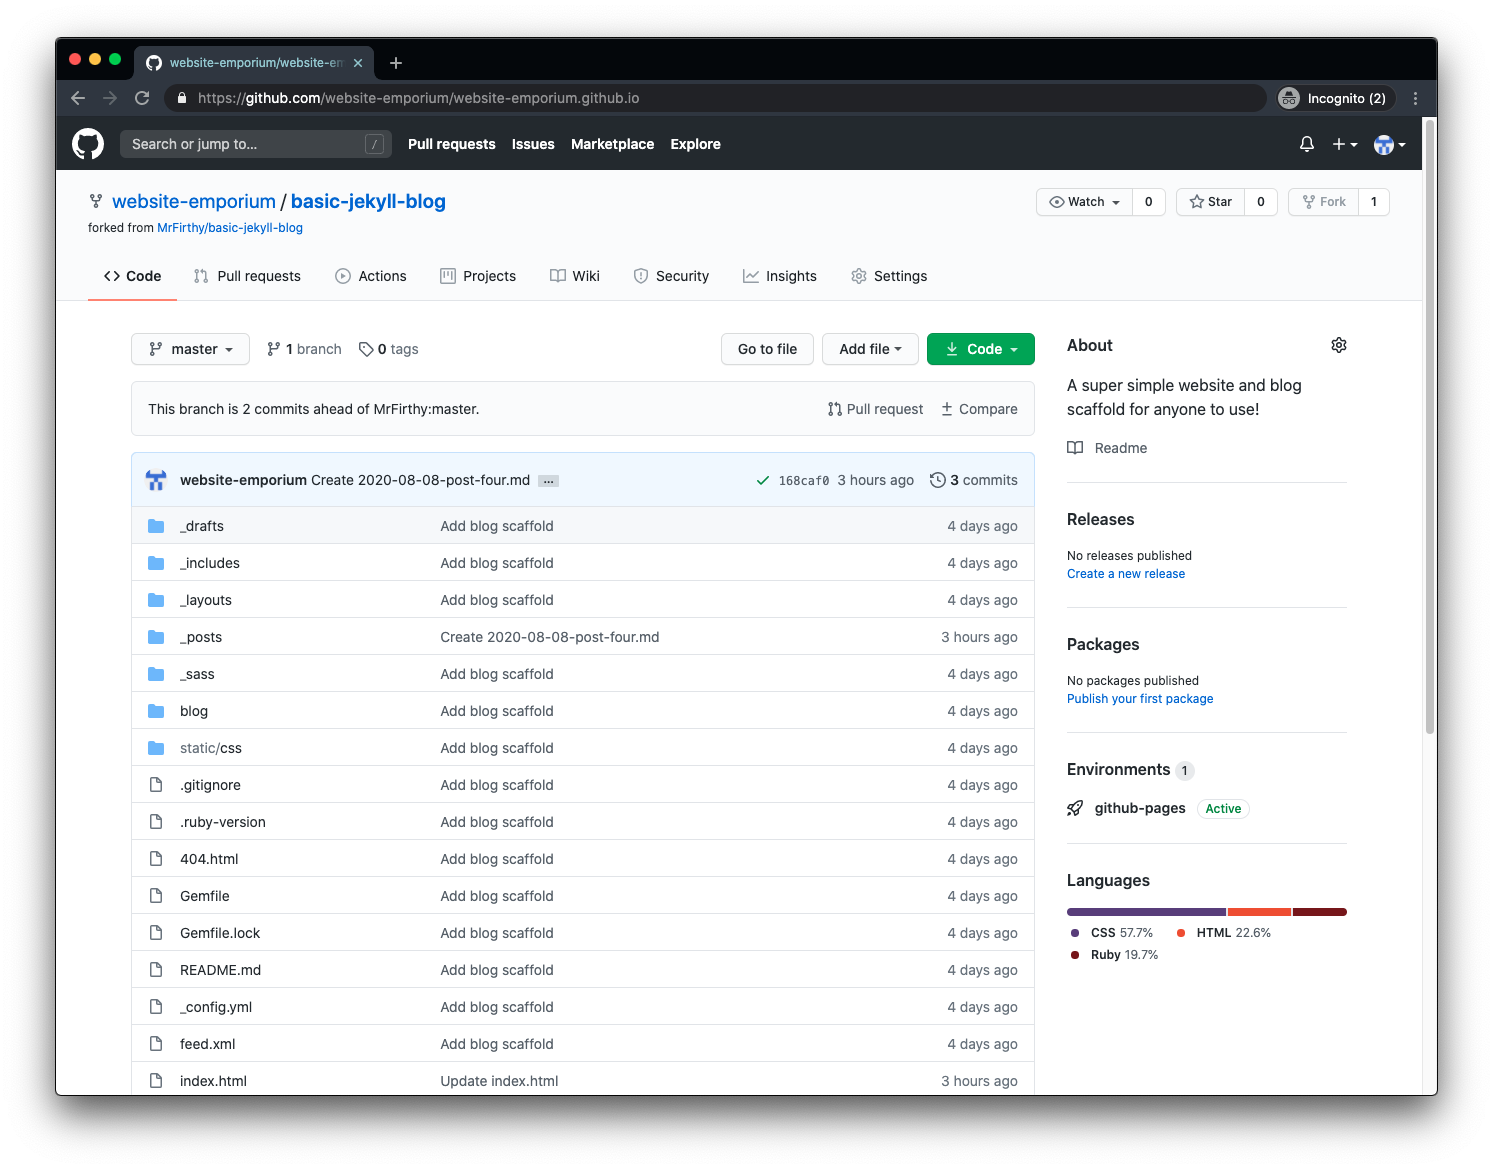Screen dimensions: 1493x1169
Task: Click the website-emporium commit author avatar
Action: (156, 480)
